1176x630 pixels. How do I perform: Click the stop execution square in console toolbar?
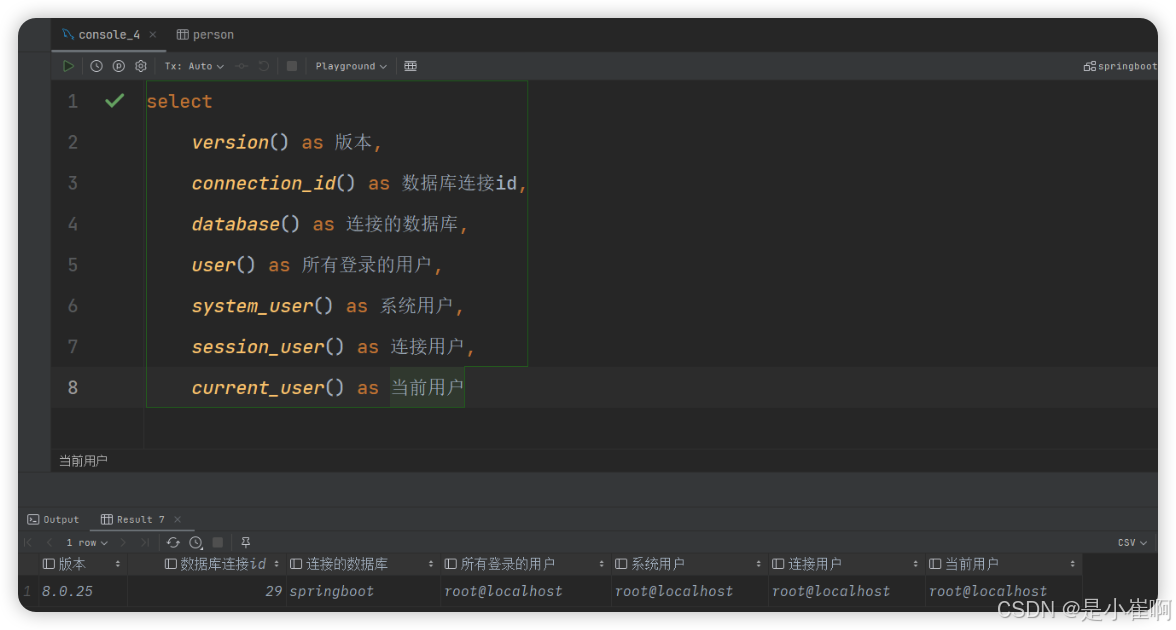click(x=292, y=66)
